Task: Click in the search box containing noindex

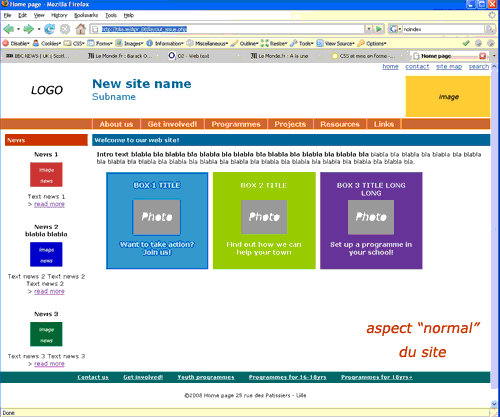Action: [443, 29]
